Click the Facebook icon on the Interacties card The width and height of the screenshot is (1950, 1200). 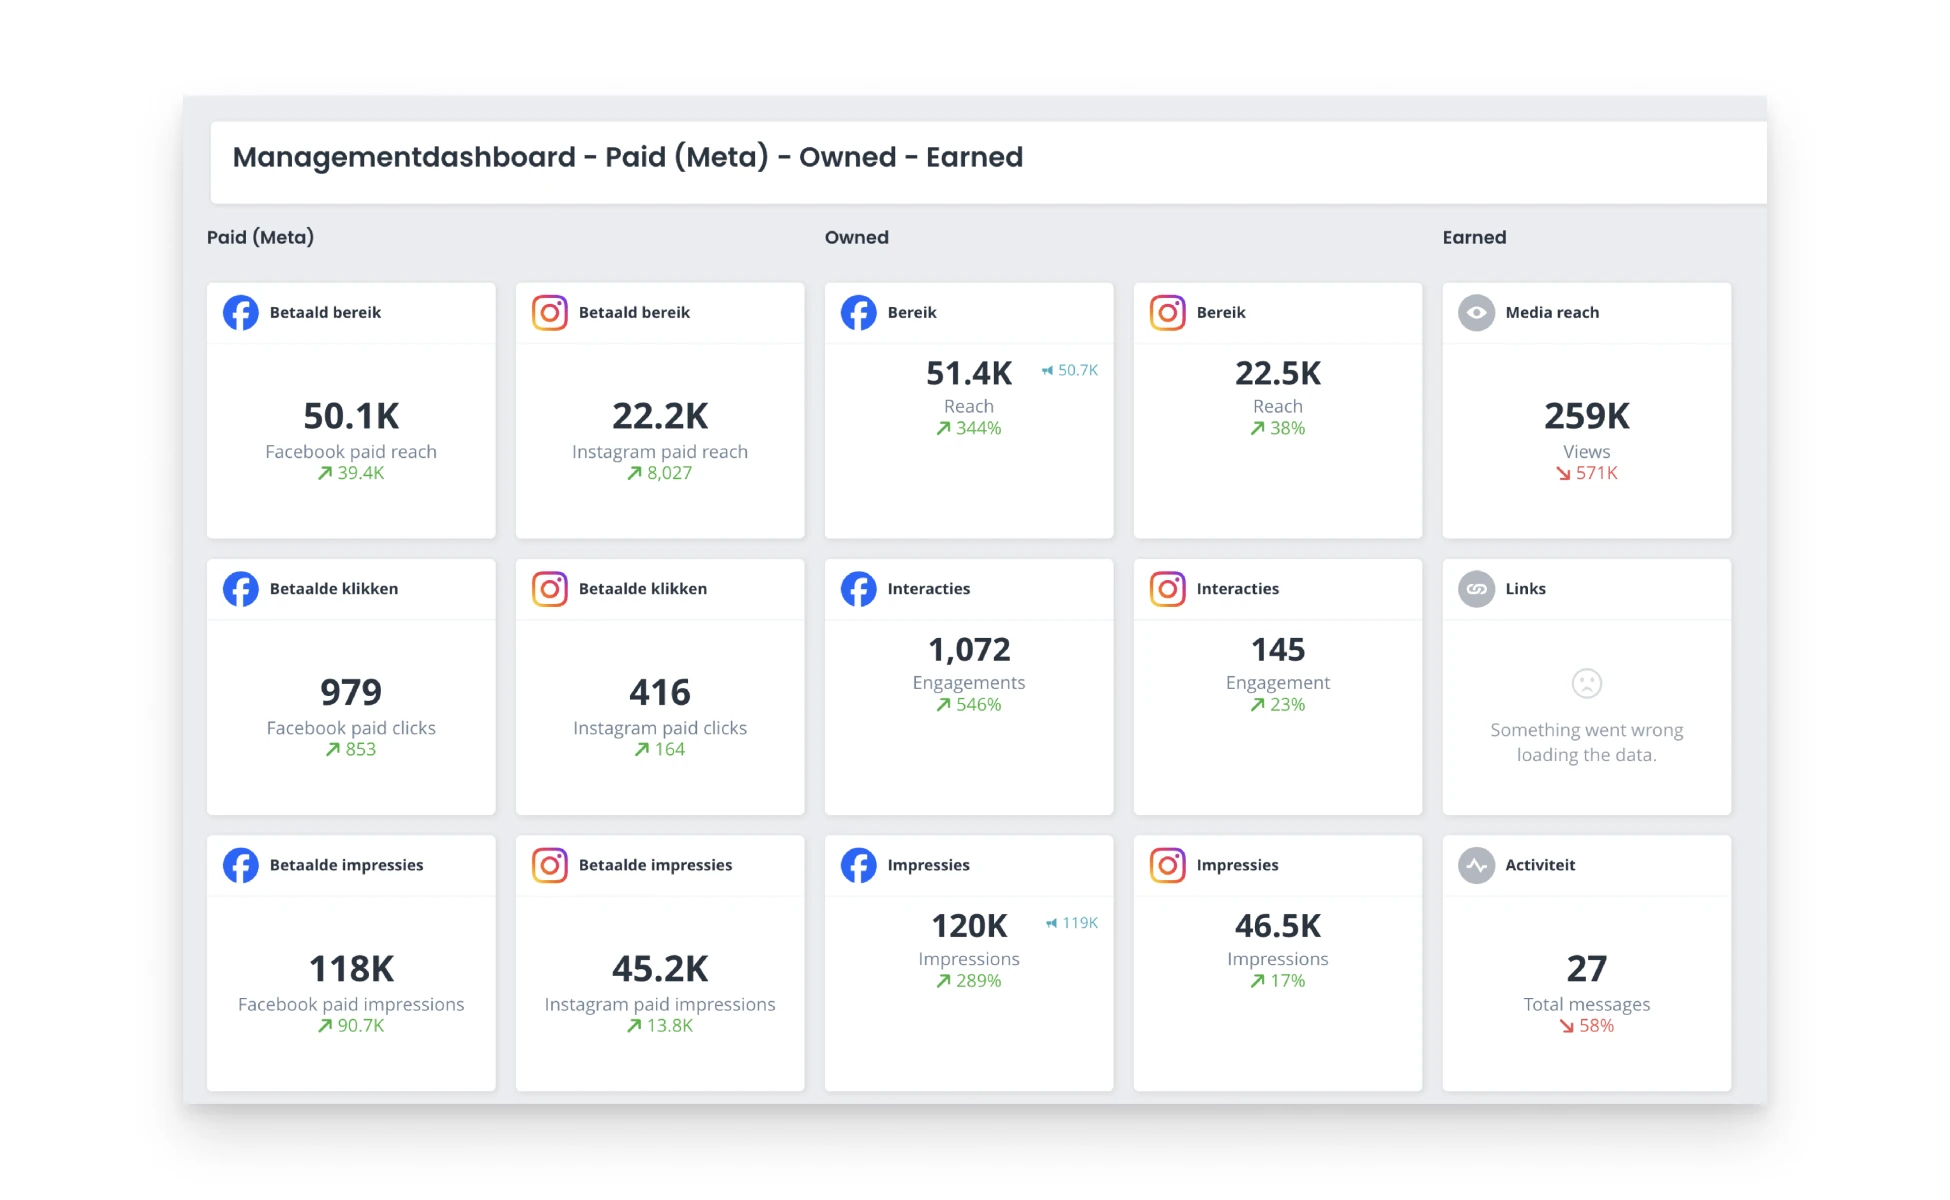coord(859,589)
